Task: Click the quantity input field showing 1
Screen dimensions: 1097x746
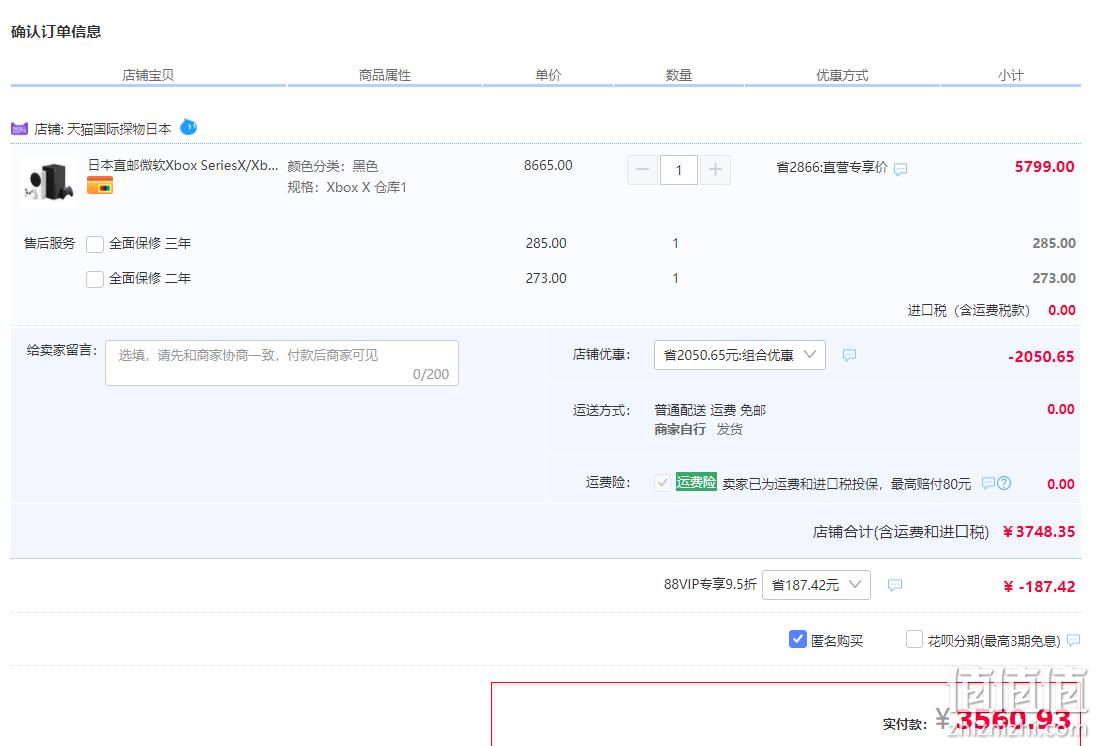Action: [679, 170]
